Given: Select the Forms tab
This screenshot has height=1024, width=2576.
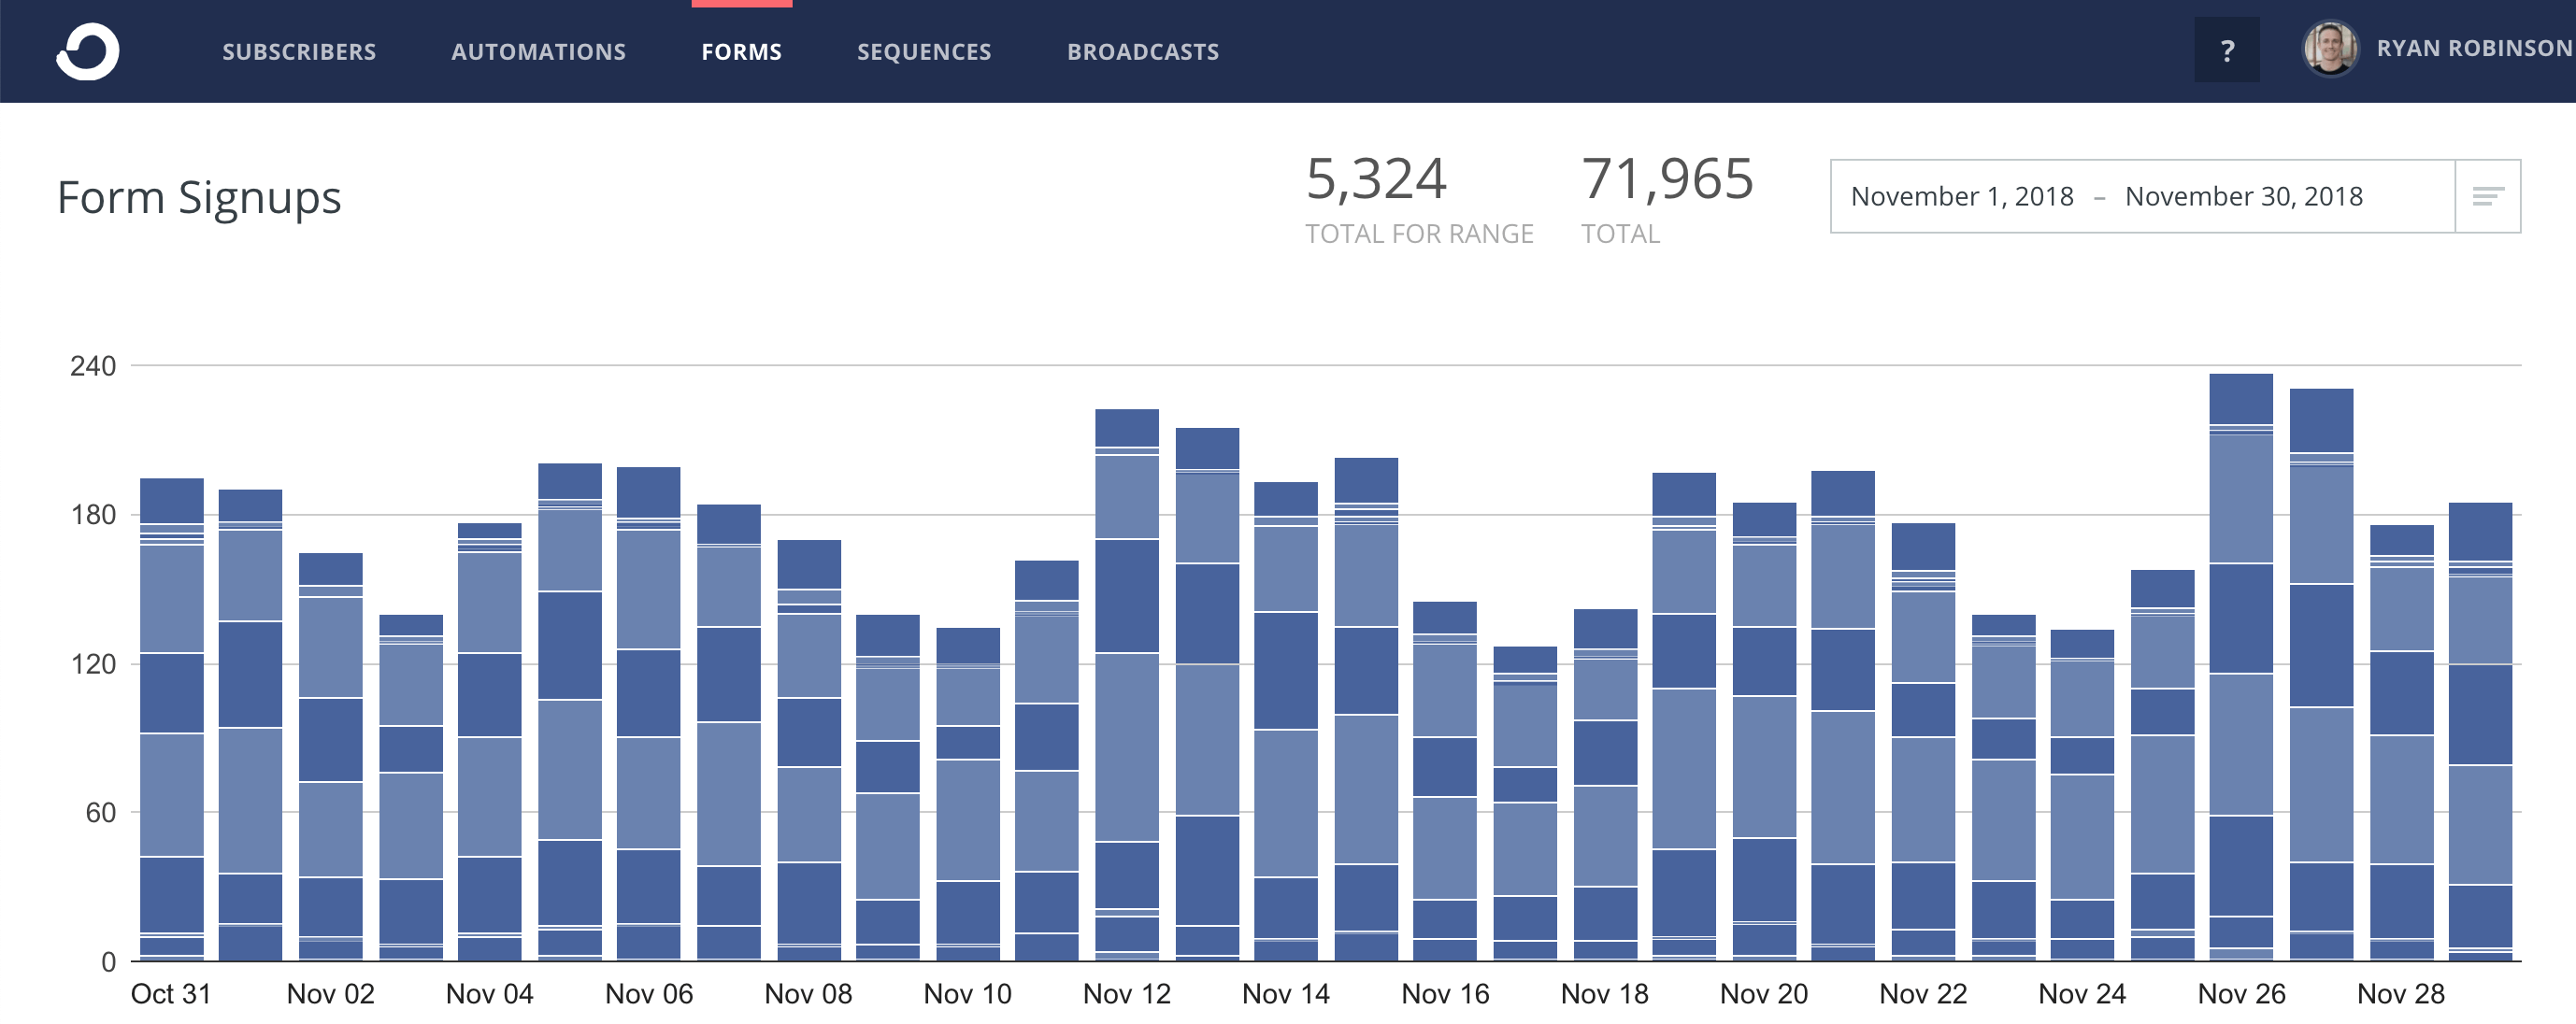Looking at the screenshot, I should click(741, 52).
